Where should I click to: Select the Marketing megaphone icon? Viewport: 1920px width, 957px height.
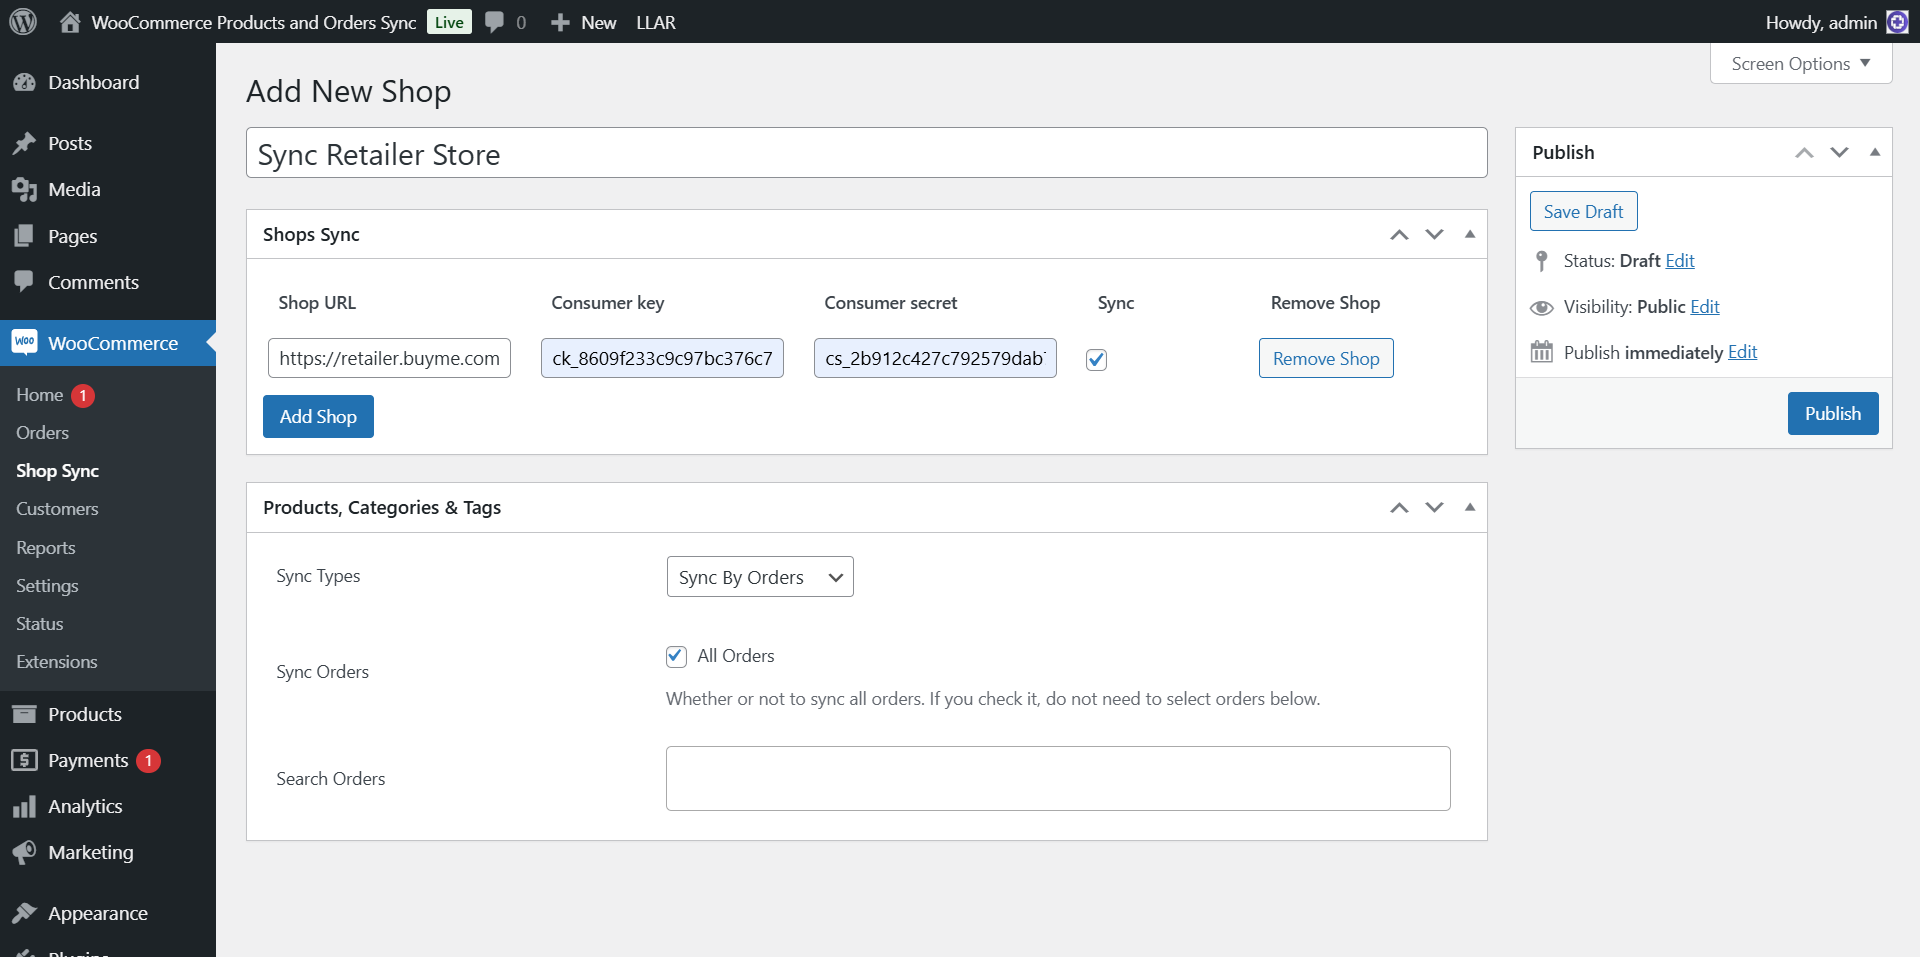(x=26, y=852)
